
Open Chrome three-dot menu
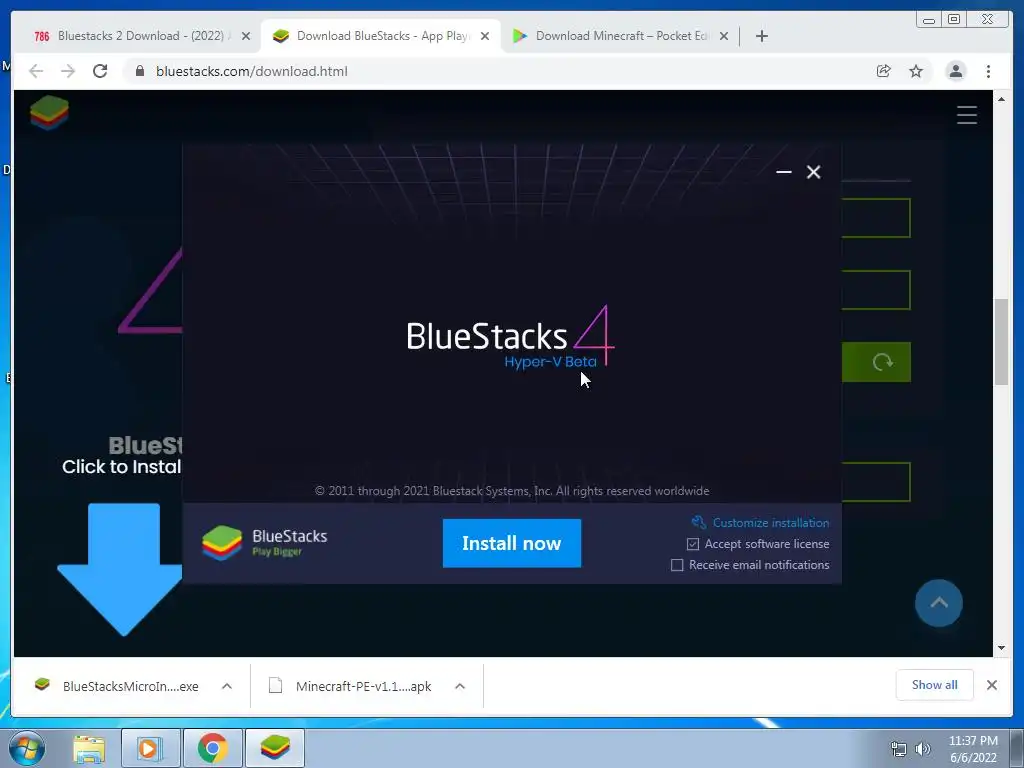(x=988, y=71)
